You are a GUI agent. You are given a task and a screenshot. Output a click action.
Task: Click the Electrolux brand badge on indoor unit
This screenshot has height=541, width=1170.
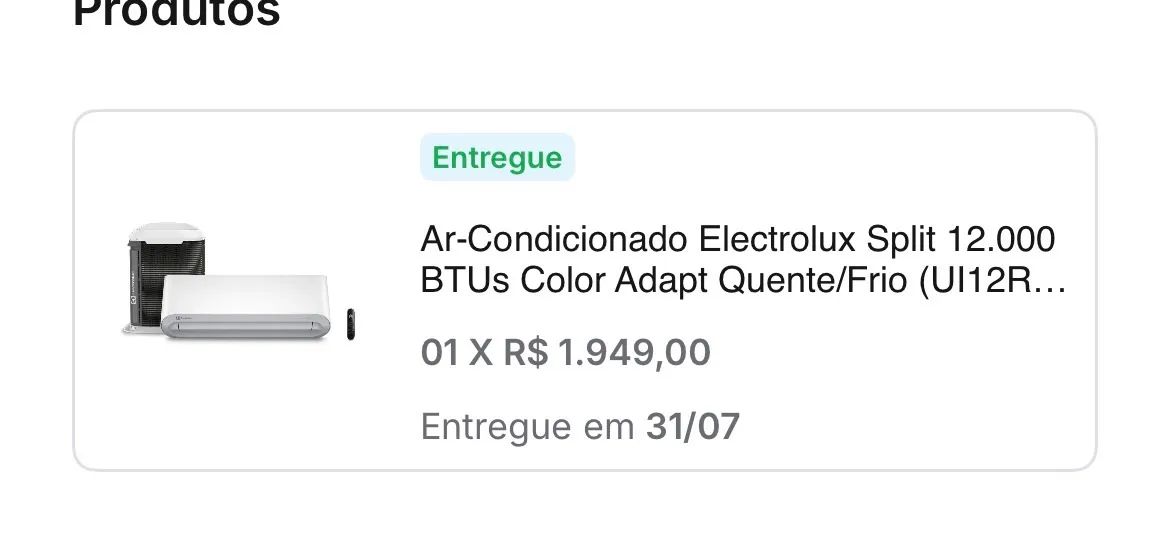pos(183,319)
